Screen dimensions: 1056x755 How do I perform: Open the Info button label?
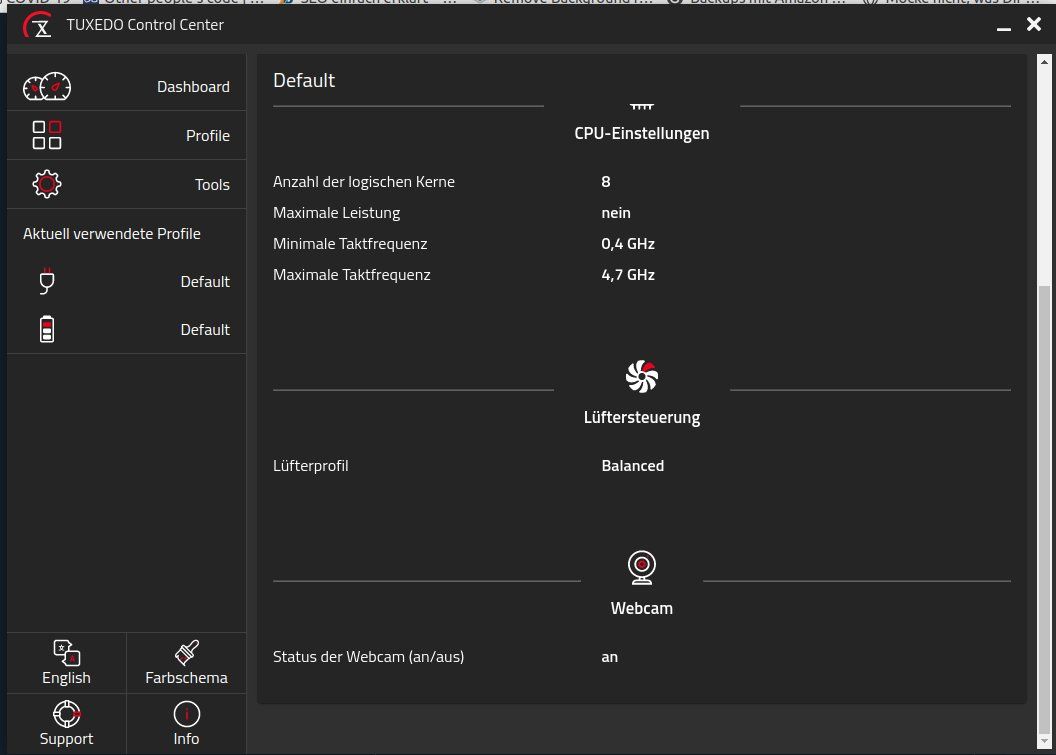pyautogui.click(x=186, y=739)
